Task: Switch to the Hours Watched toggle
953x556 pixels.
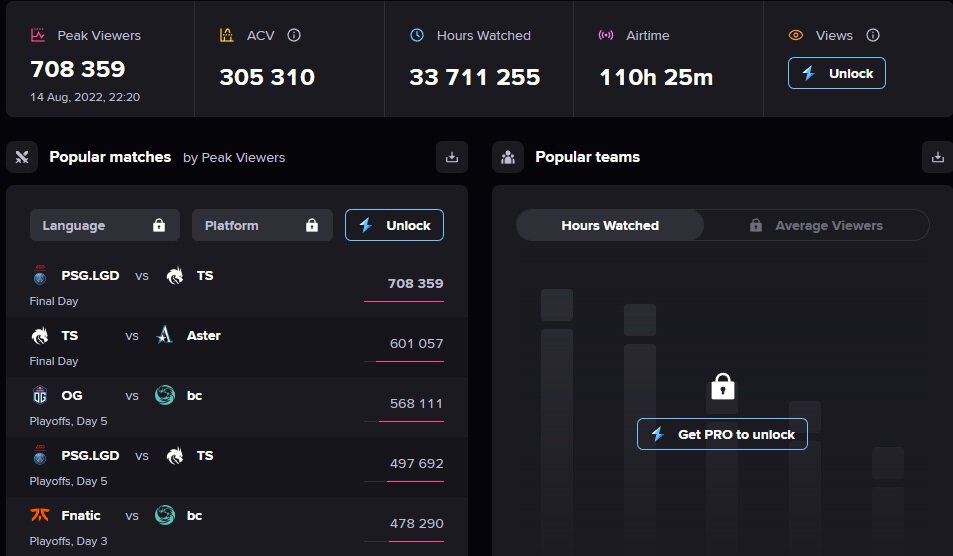Action: (610, 225)
